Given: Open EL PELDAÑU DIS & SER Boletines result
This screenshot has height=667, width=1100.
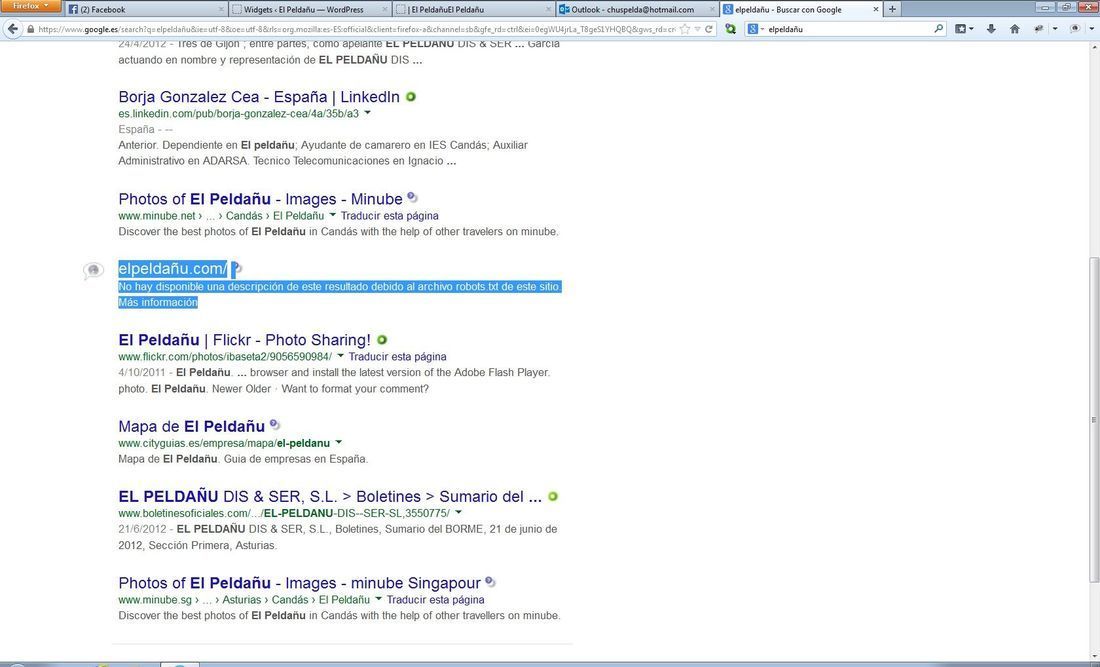Looking at the screenshot, I should [x=330, y=497].
